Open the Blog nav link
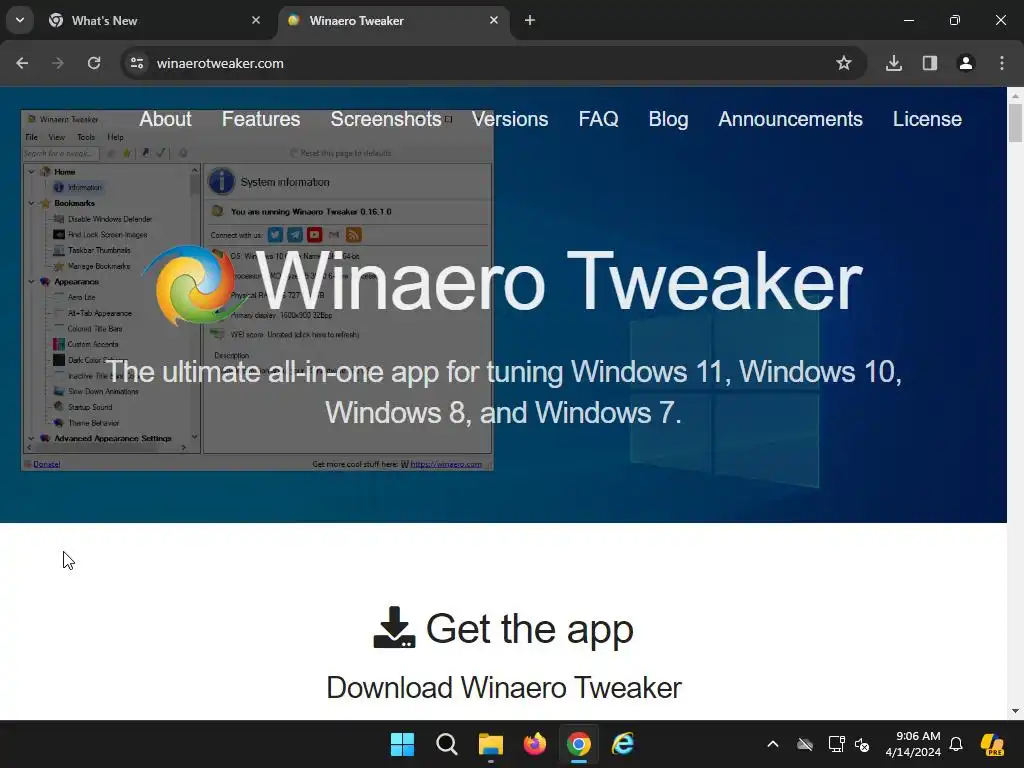The width and height of the screenshot is (1024, 768). point(668,119)
